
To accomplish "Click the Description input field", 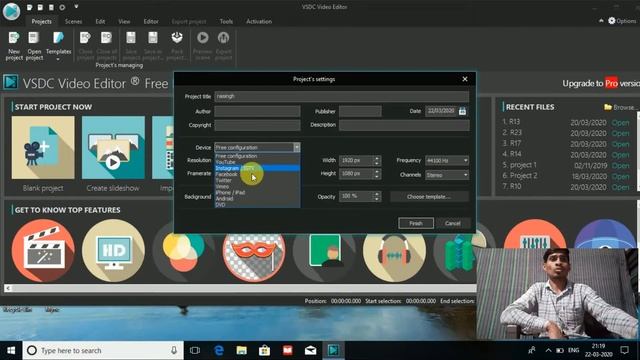I will pyautogui.click(x=404, y=125).
